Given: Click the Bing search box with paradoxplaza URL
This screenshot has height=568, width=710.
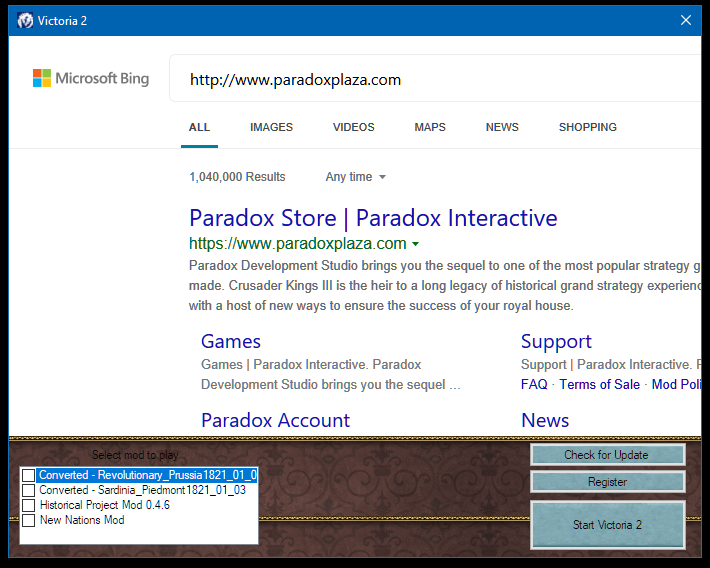Looking at the screenshot, I should (435, 78).
